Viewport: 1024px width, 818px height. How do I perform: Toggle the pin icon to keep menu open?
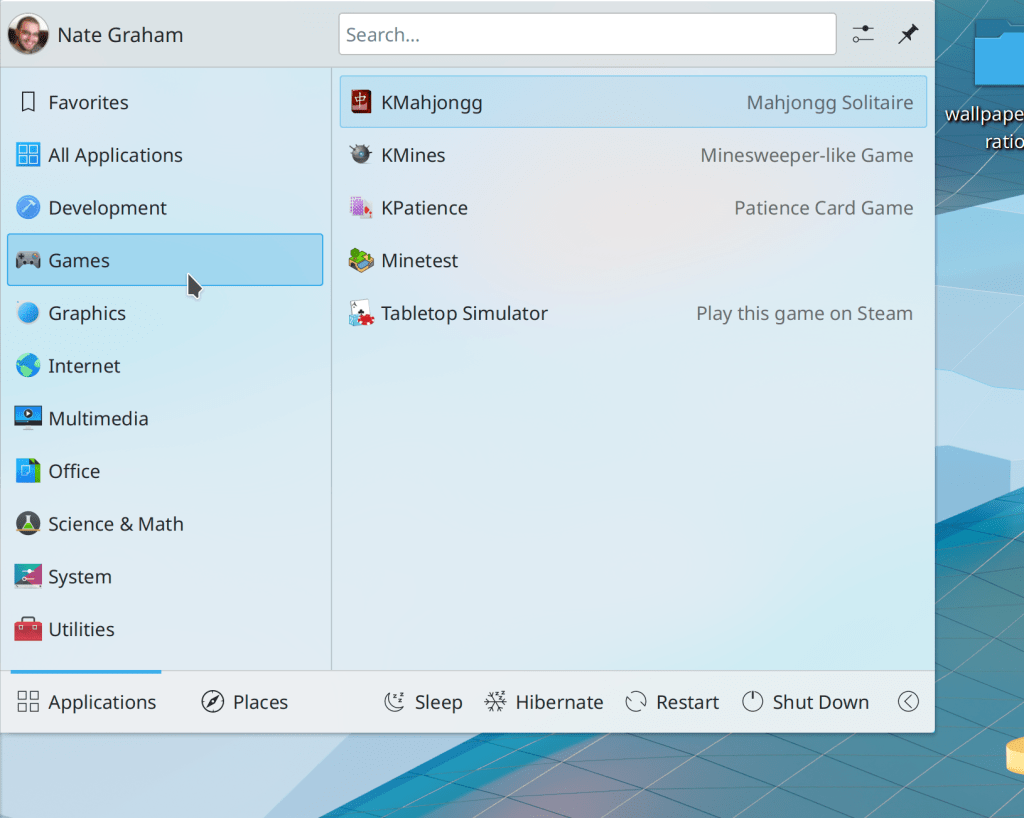click(907, 35)
